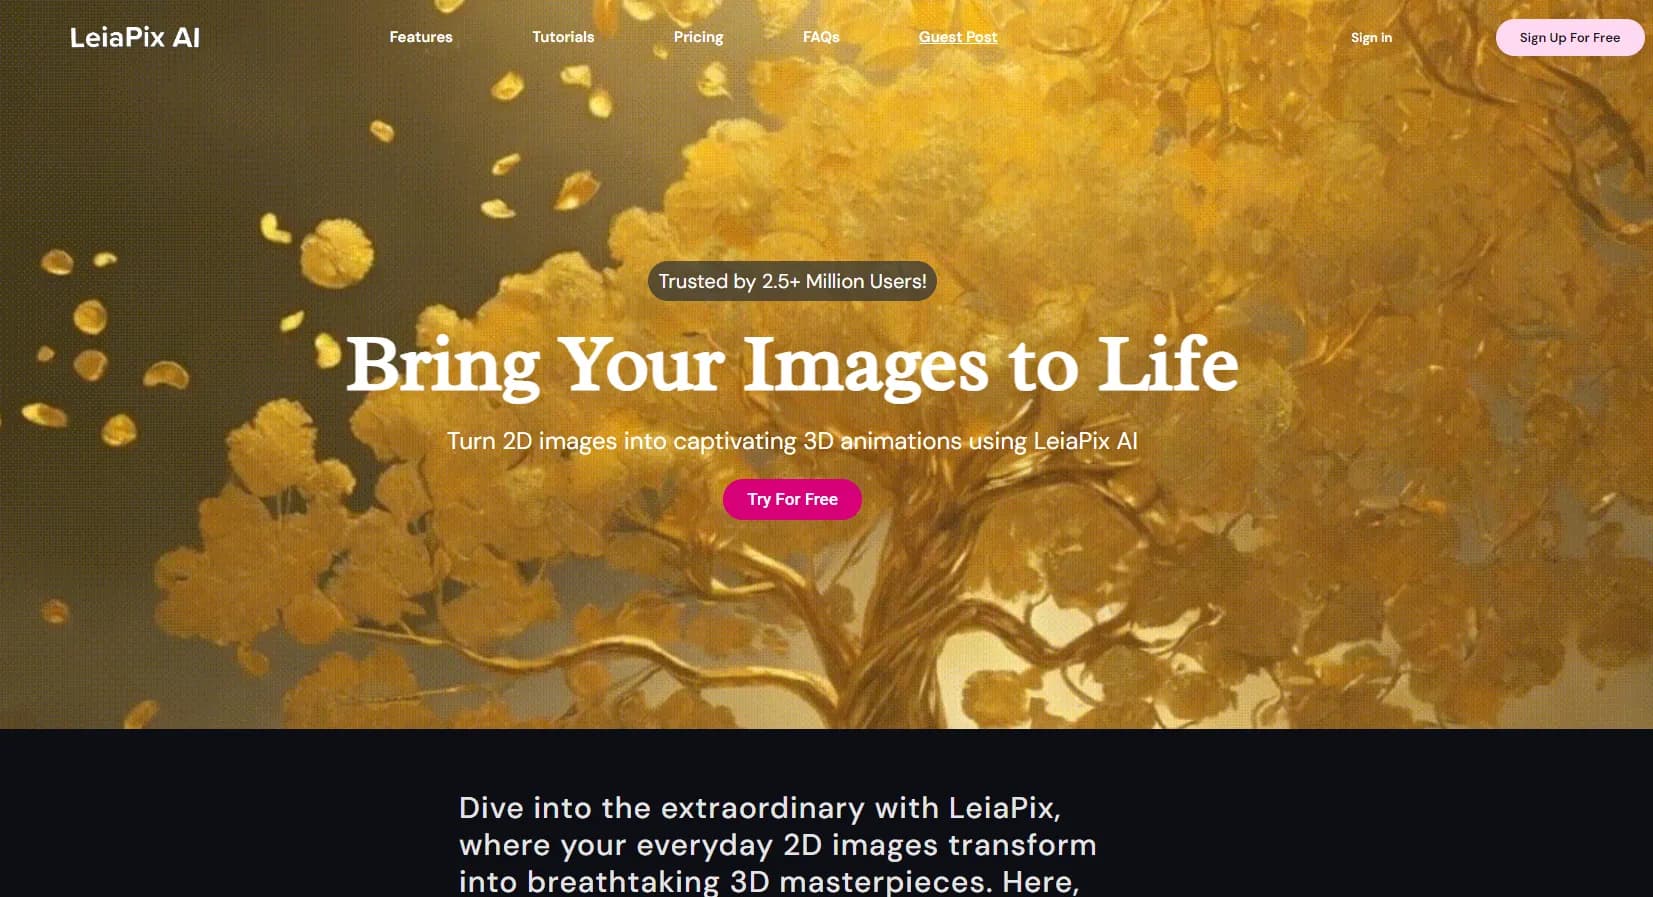
Task: Click the Sign Up For Free button
Action: [x=1570, y=38]
